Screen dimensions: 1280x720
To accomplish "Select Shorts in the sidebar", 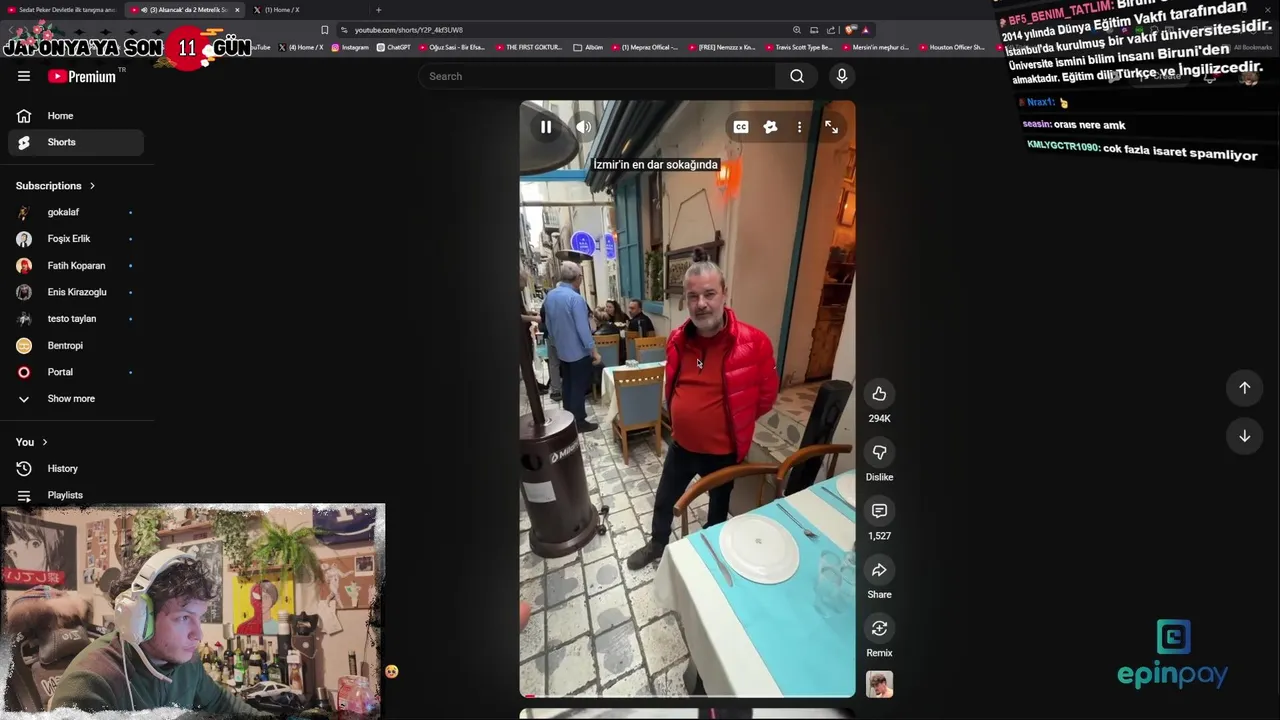I will pos(76,142).
